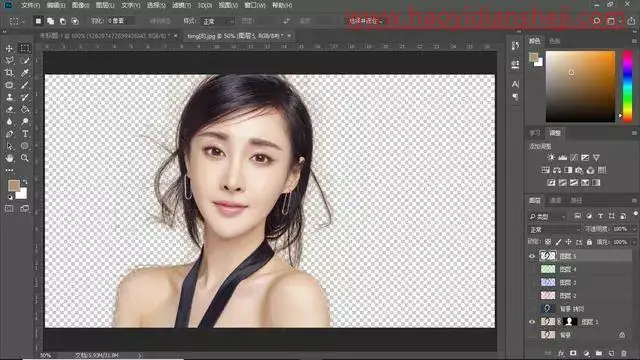This screenshot has width=640, height=360.
Task: Show layer 3 with blue thumbnail
Action: click(x=532, y=282)
